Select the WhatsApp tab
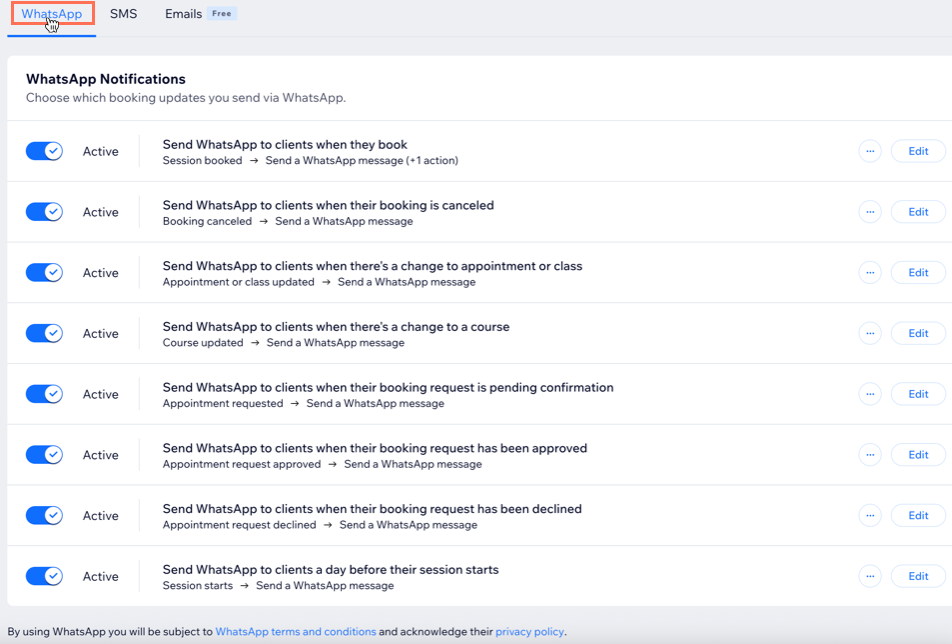 (x=52, y=14)
